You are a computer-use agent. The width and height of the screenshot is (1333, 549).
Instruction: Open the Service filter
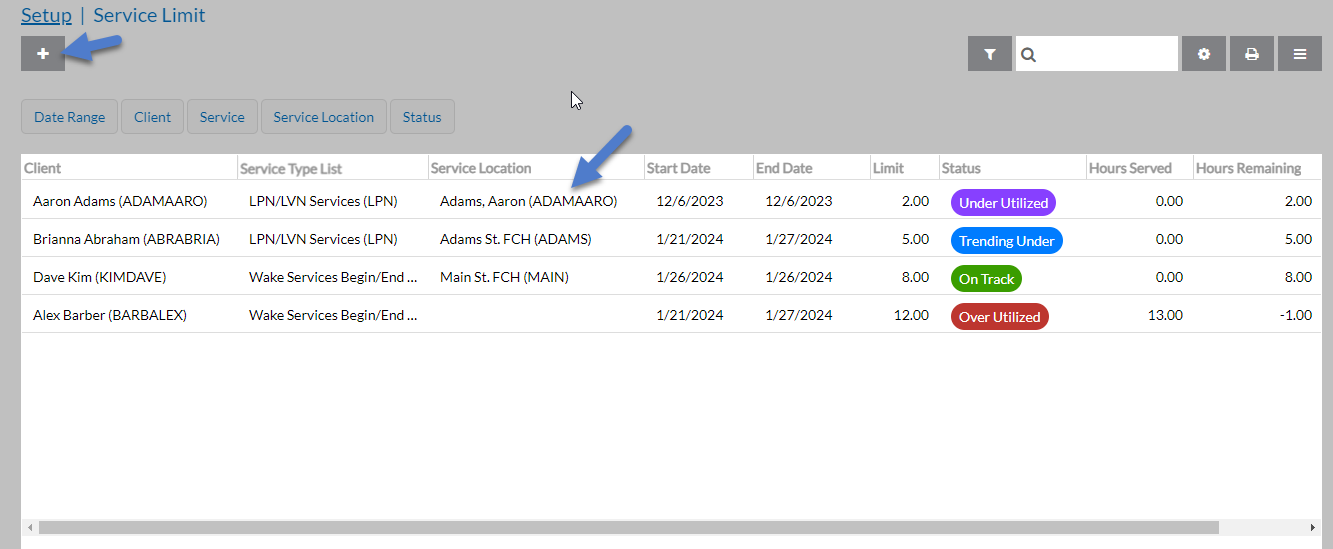point(222,117)
